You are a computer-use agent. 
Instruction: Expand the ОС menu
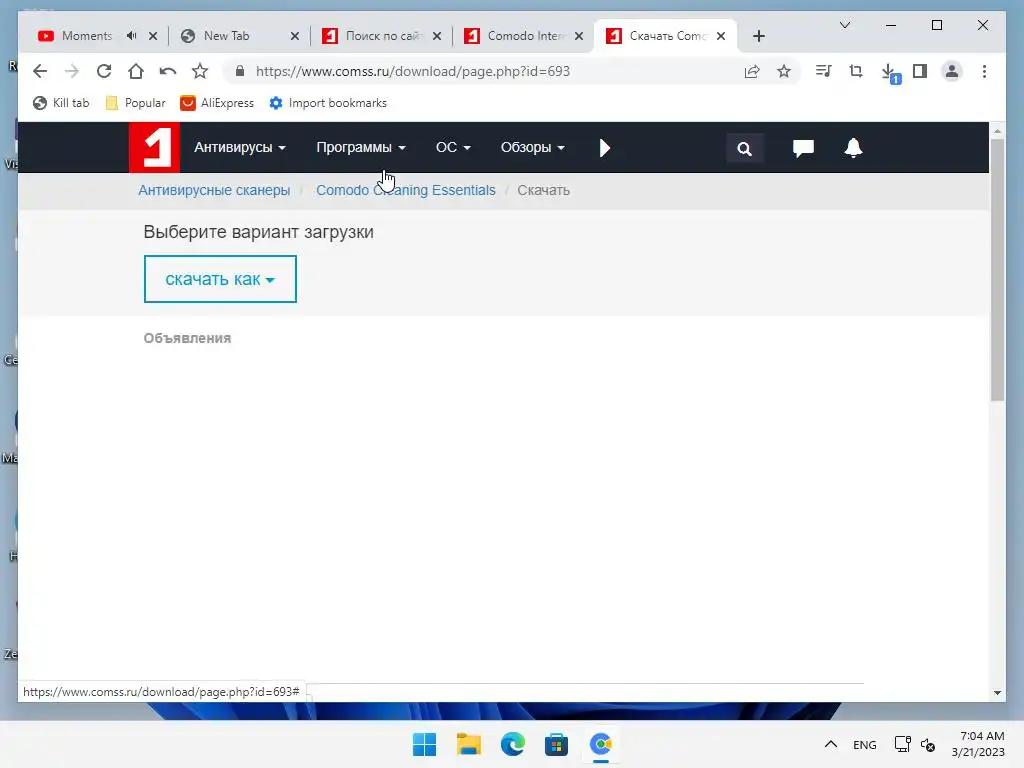pyautogui.click(x=453, y=148)
